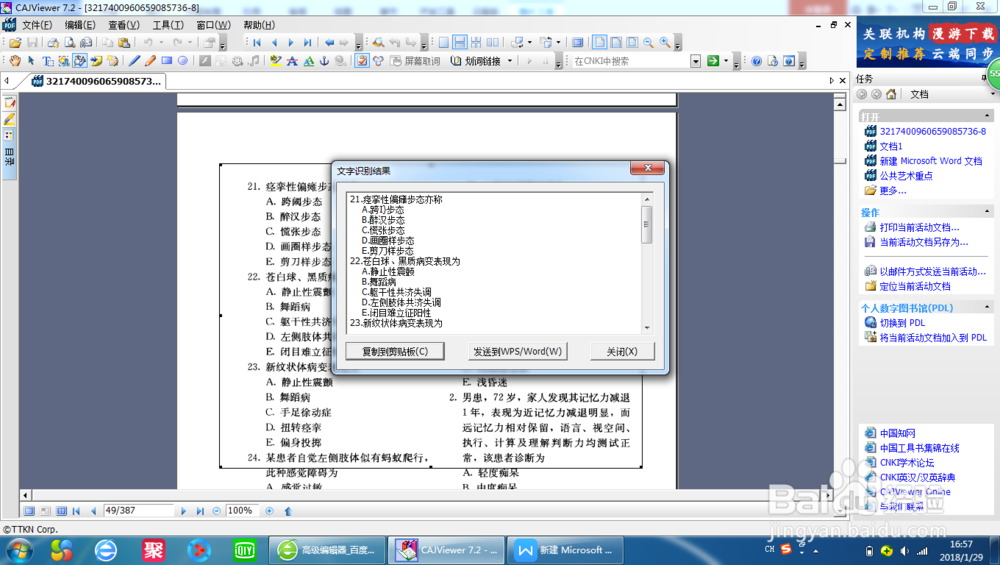Open the 帮助(H) menu
This screenshot has height=565, width=1000.
(259, 25)
